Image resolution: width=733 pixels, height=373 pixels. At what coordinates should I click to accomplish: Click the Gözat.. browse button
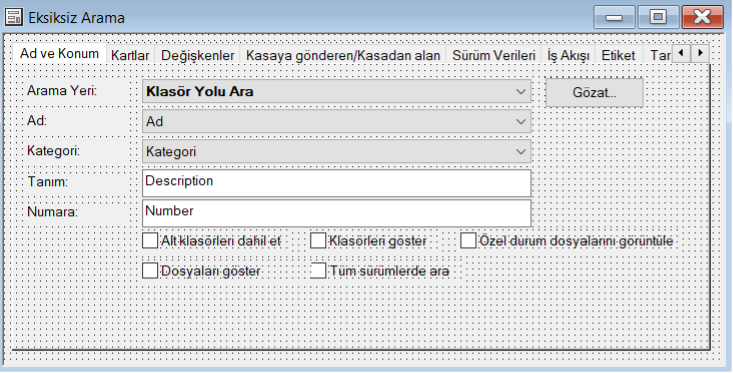click(594, 93)
